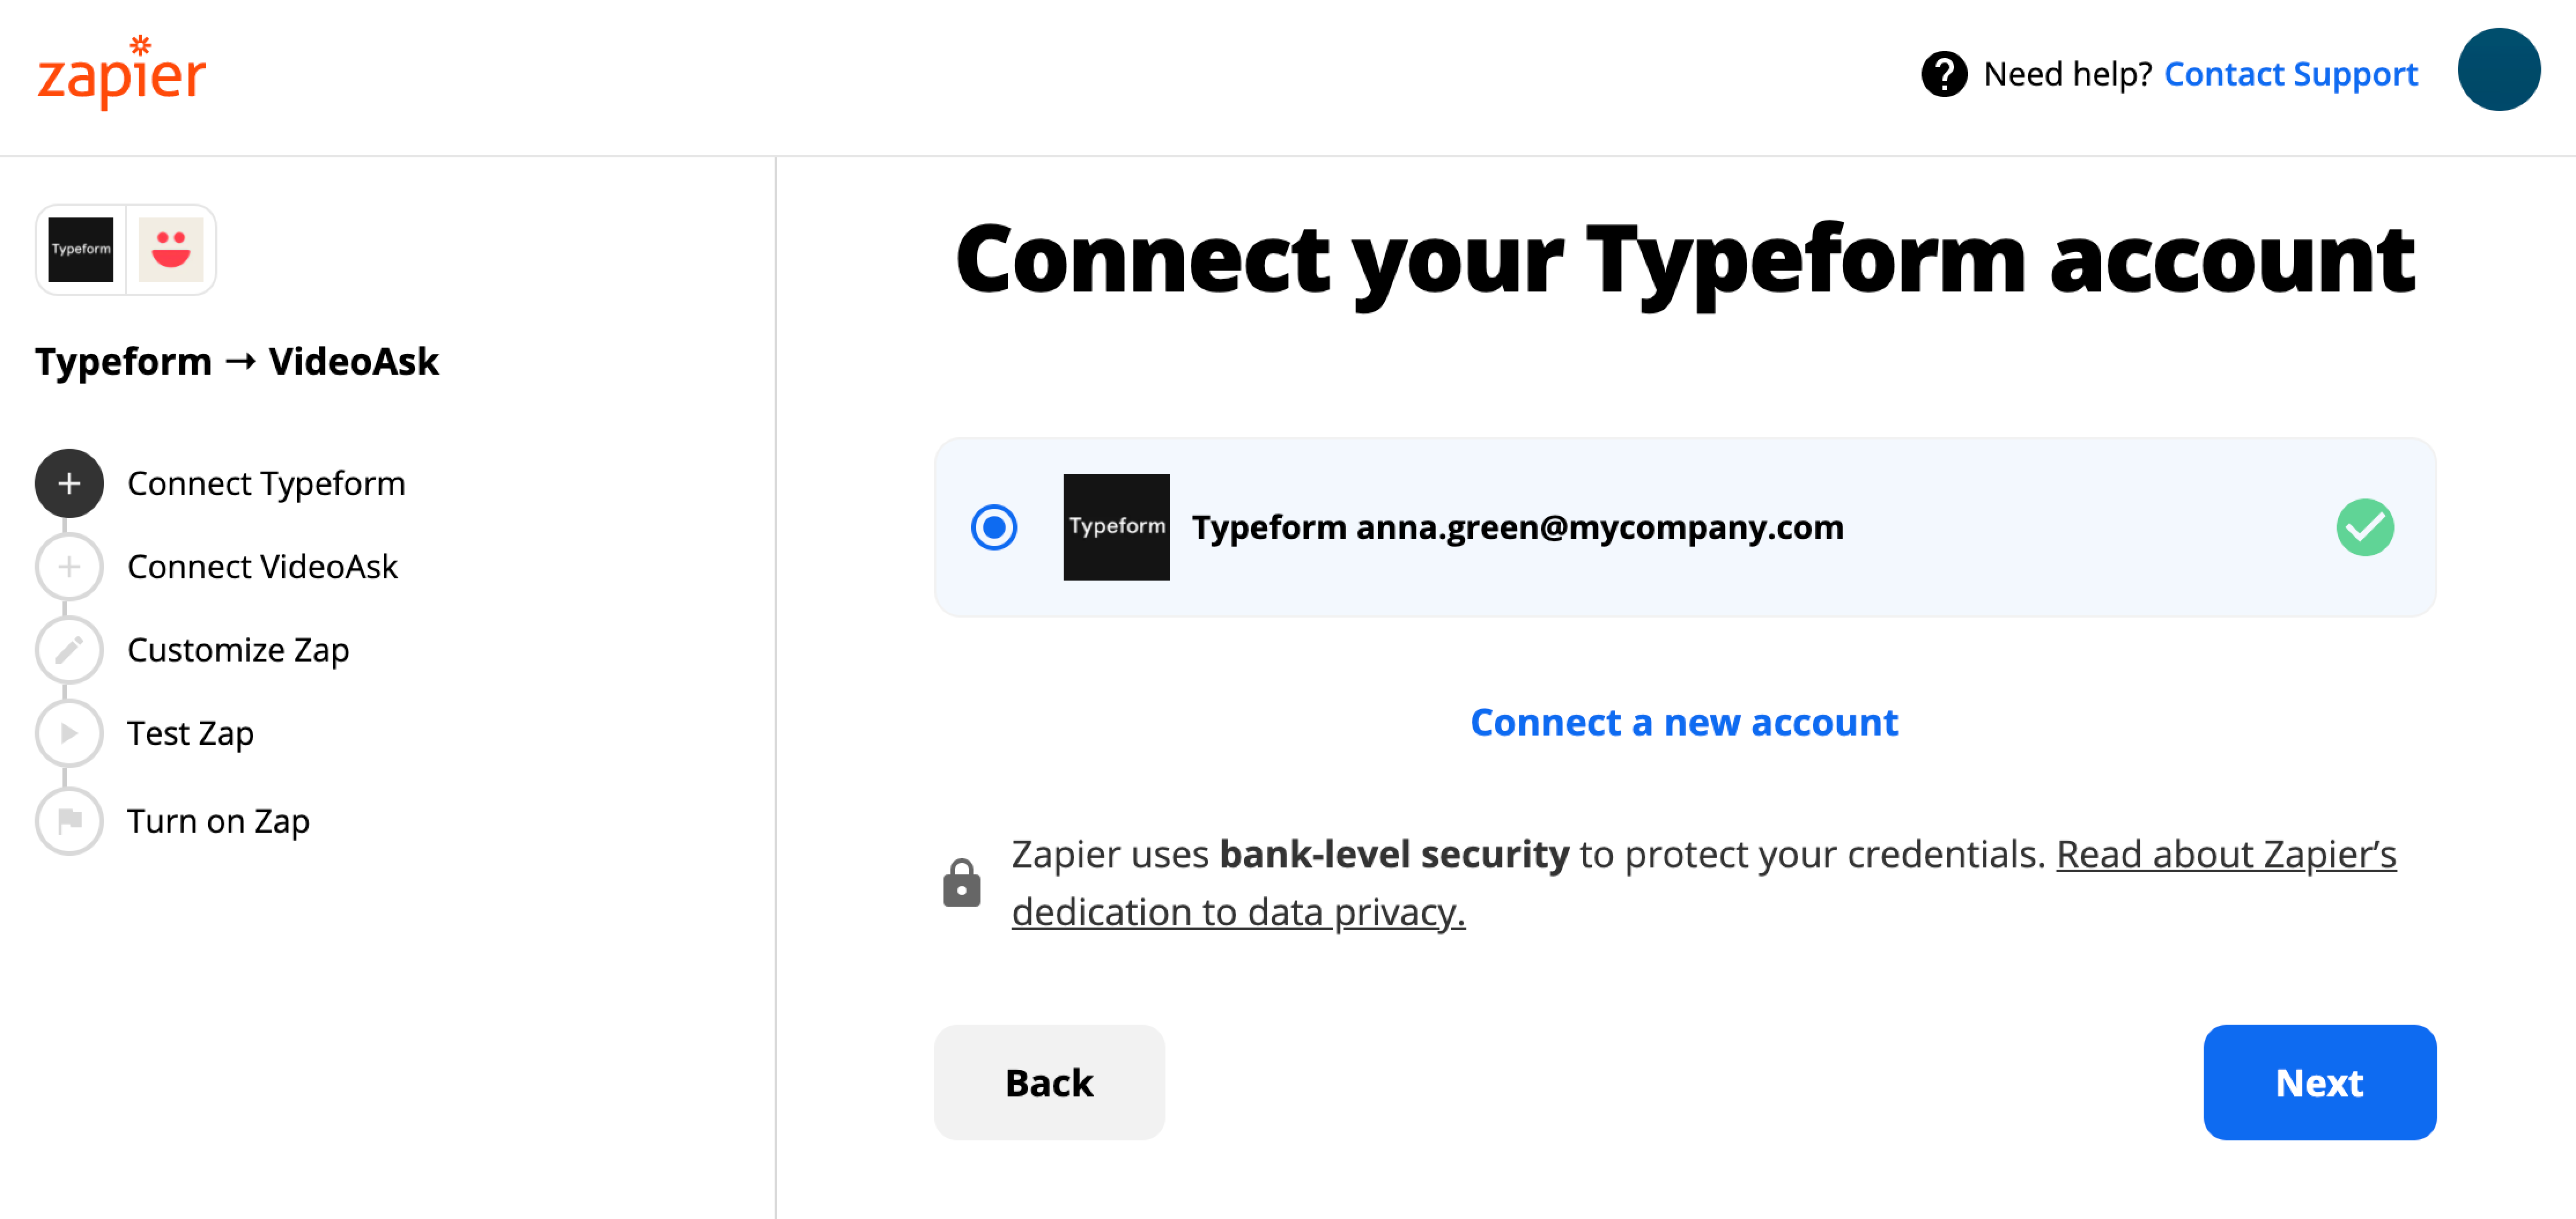
Task: Click the Back button
Action: pos(1049,1082)
